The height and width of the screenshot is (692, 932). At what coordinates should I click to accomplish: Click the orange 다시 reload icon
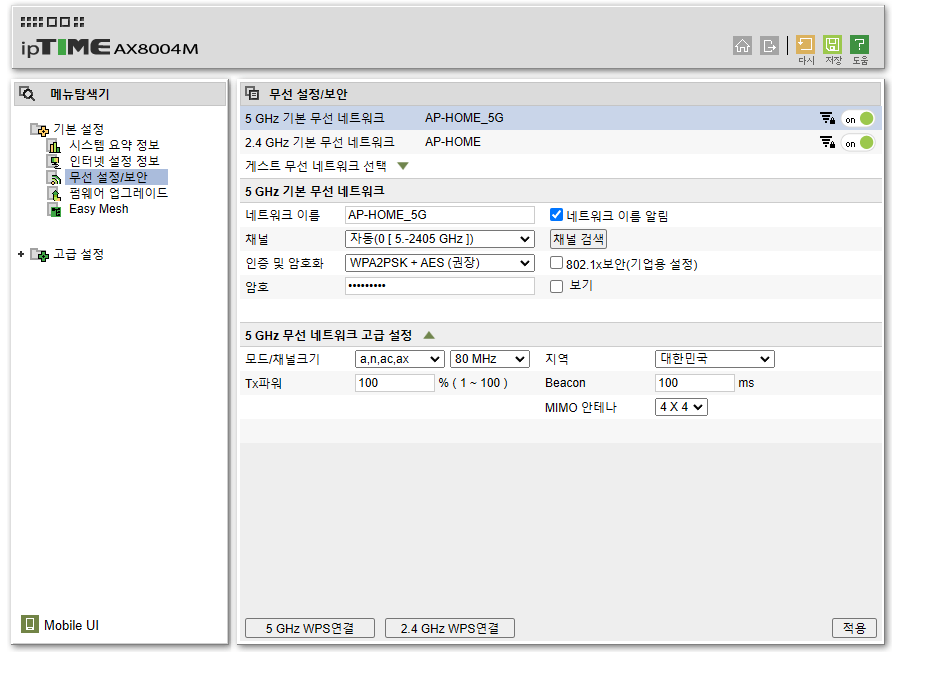(x=805, y=44)
